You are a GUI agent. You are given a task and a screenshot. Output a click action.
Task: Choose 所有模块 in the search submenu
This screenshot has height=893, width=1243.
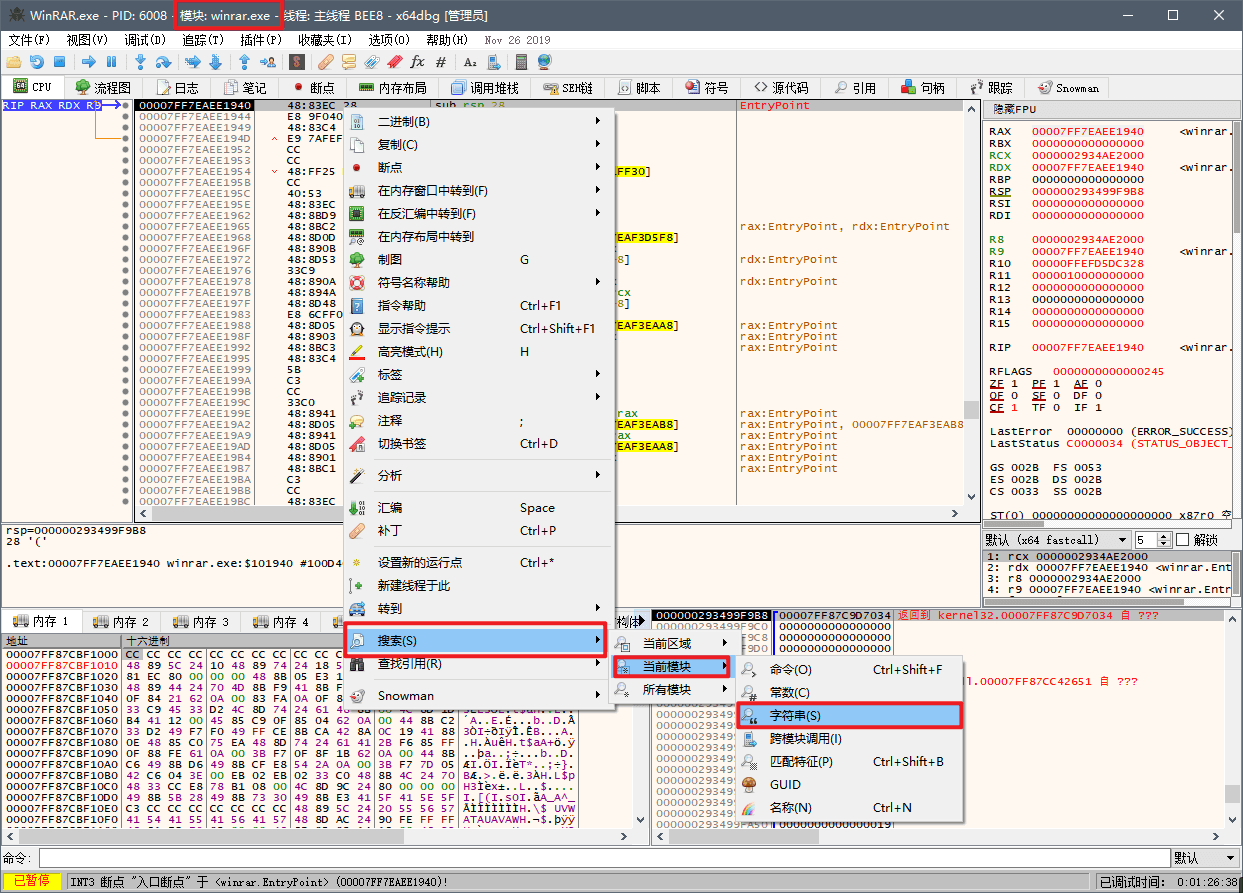(673, 689)
